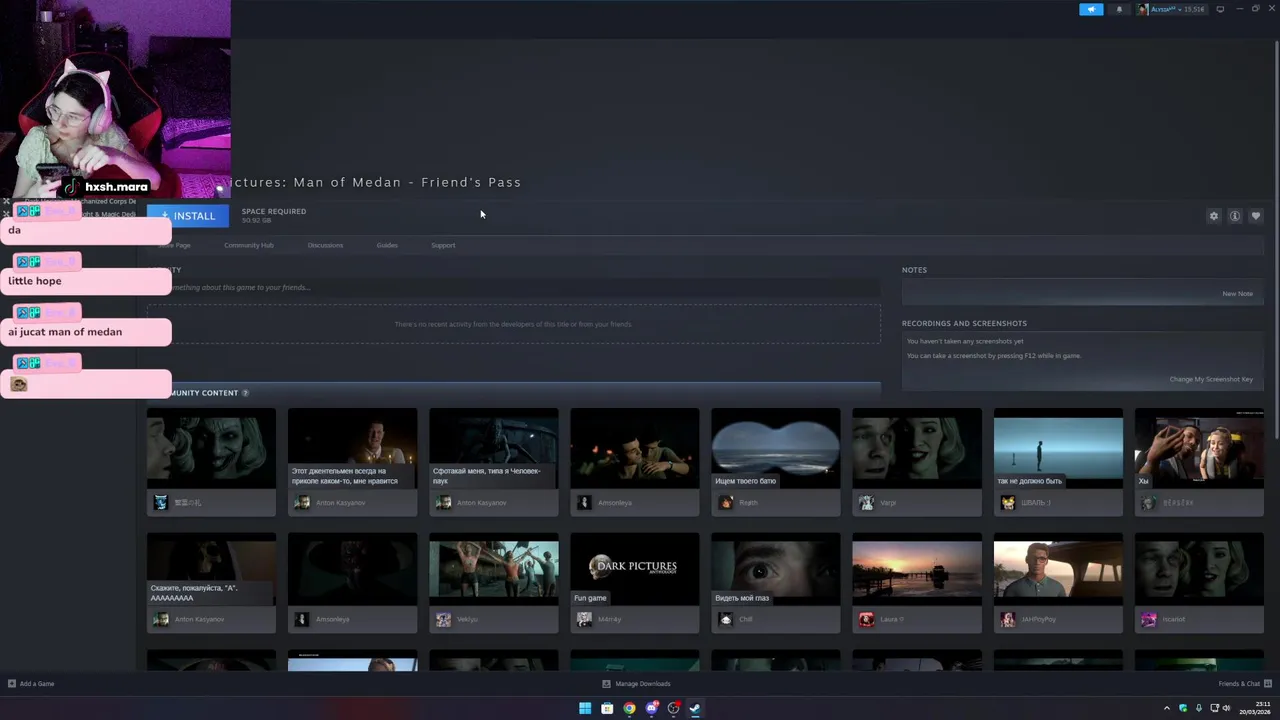The width and height of the screenshot is (1280, 720).
Task: Open the Guides tab
Action: pyautogui.click(x=387, y=245)
